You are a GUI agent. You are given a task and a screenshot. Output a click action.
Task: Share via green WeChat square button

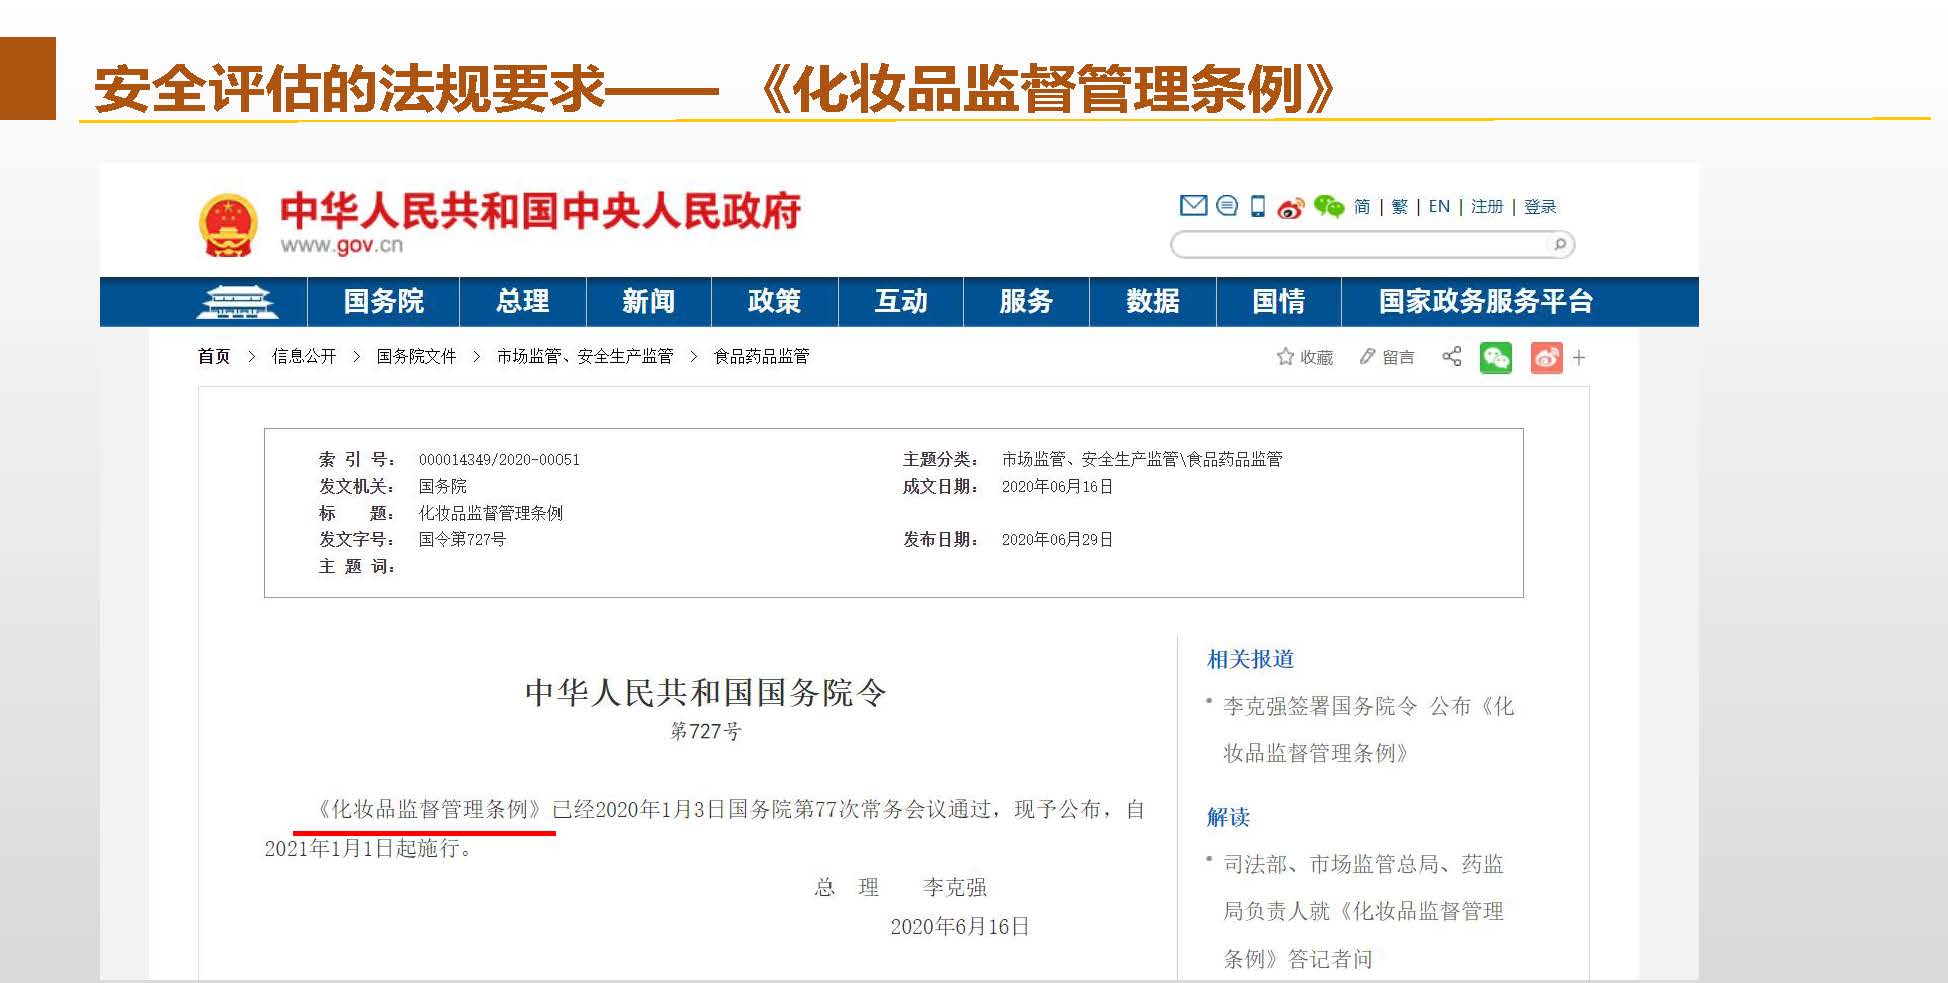(1495, 358)
